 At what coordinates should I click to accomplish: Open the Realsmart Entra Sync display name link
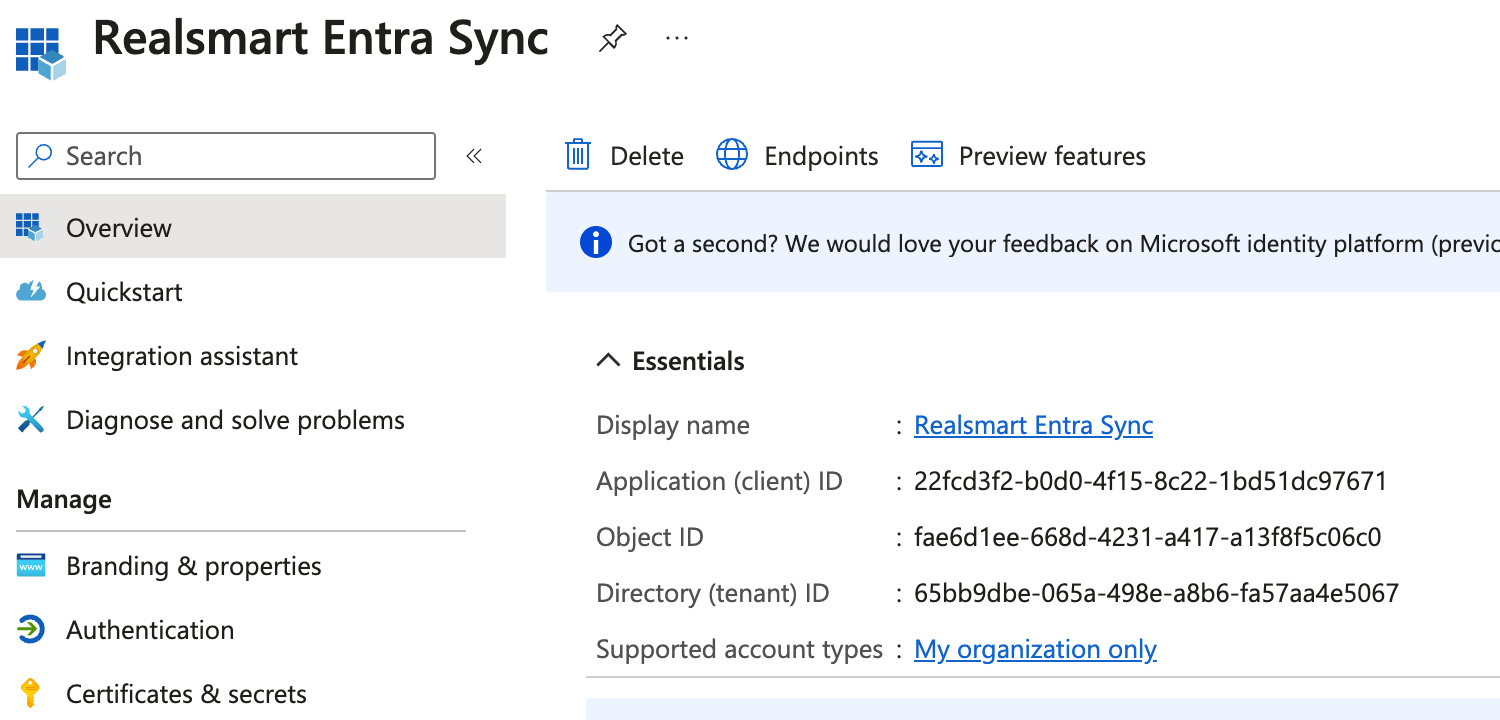pos(1033,425)
